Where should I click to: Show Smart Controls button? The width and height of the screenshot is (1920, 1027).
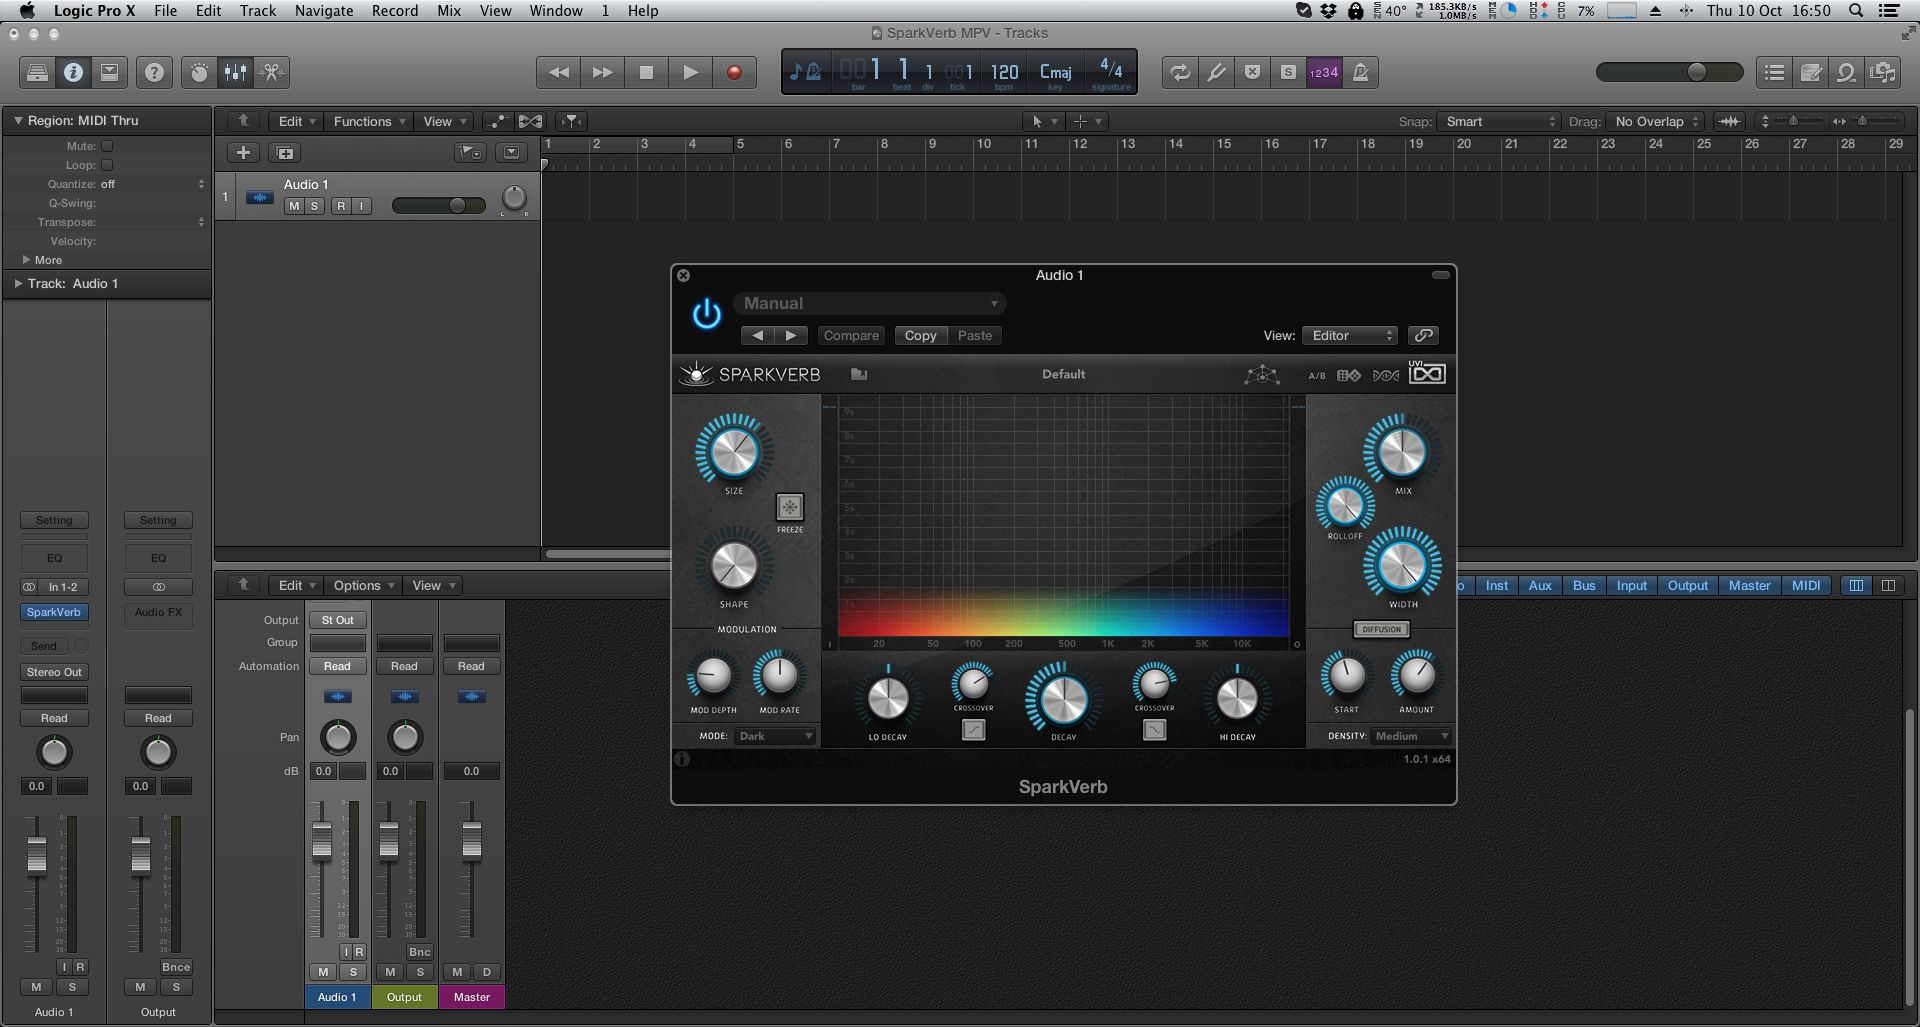click(200, 72)
